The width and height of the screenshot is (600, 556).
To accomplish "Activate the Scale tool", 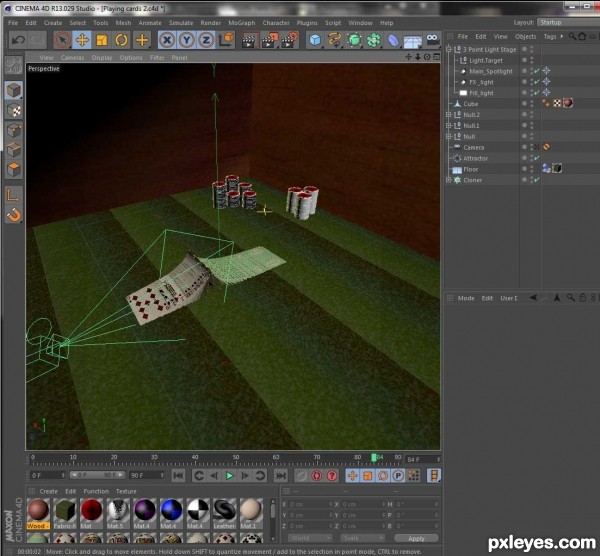I will 102,40.
